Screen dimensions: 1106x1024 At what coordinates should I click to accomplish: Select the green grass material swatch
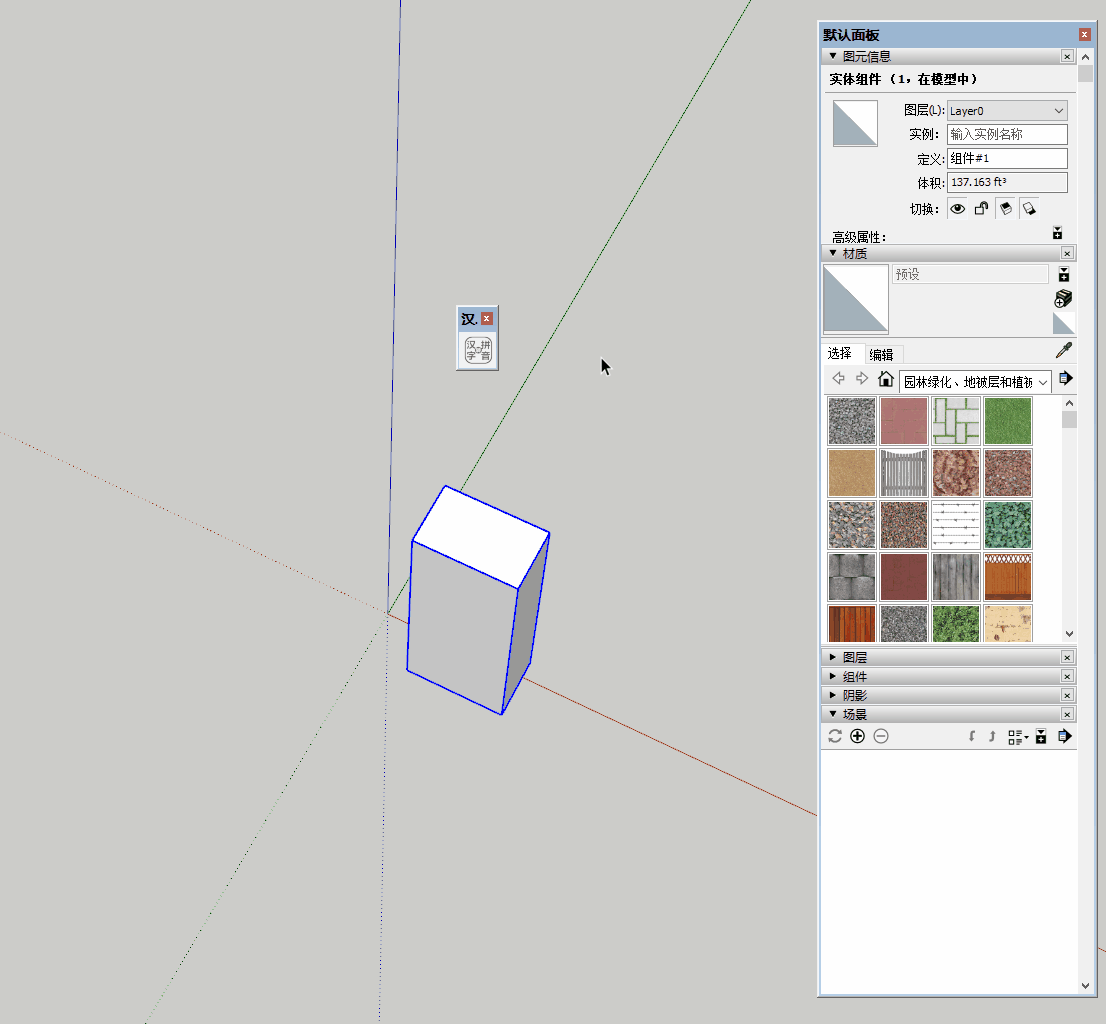point(1007,421)
